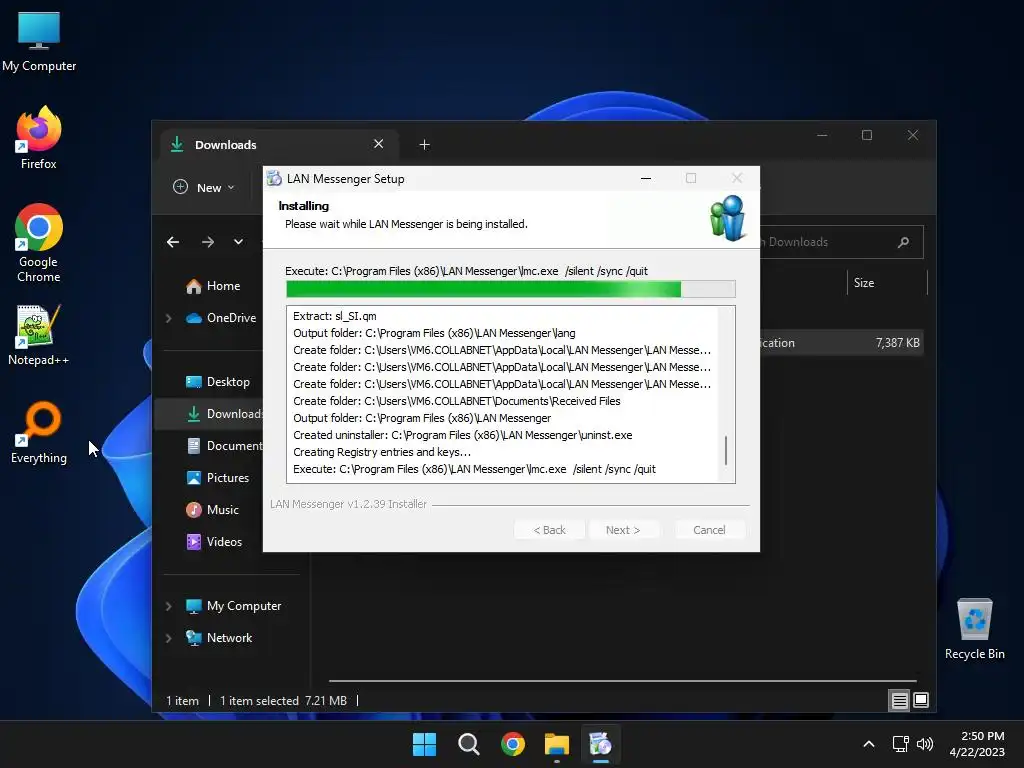Screen dimensions: 1024x768
Task: Switch Explorer to details view
Action: [x=899, y=701]
